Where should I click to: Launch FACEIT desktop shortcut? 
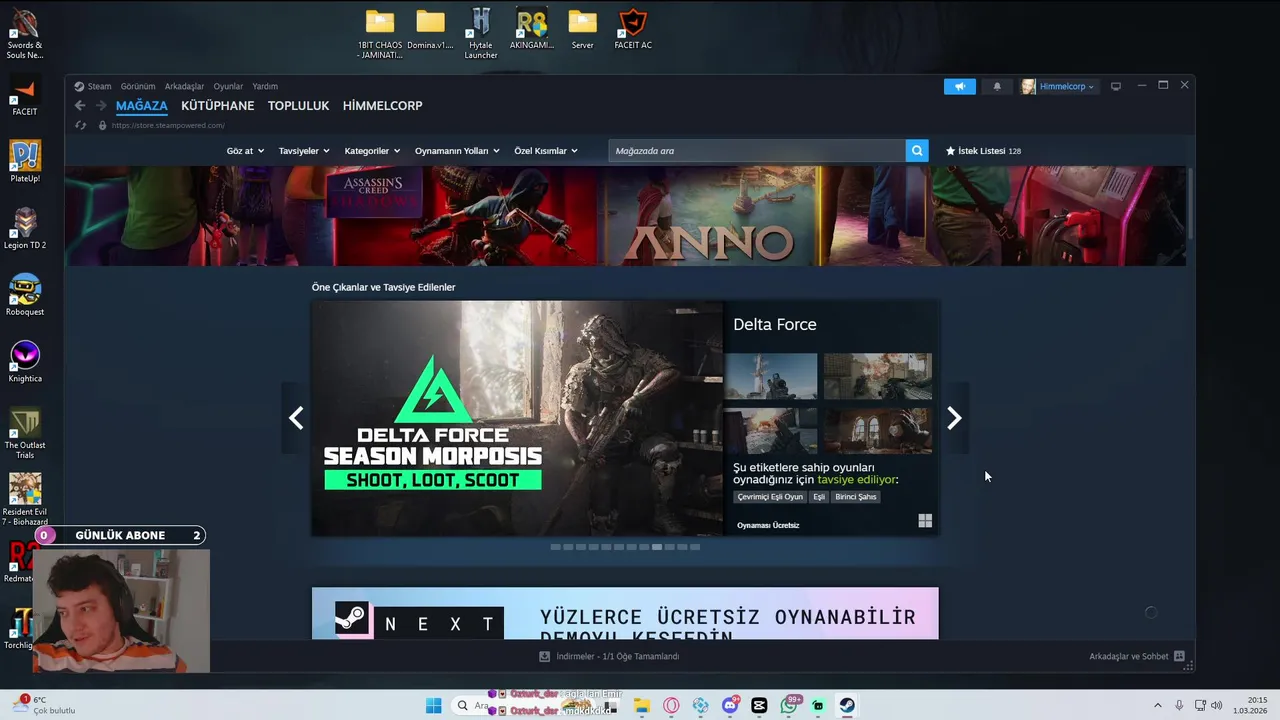(x=25, y=98)
